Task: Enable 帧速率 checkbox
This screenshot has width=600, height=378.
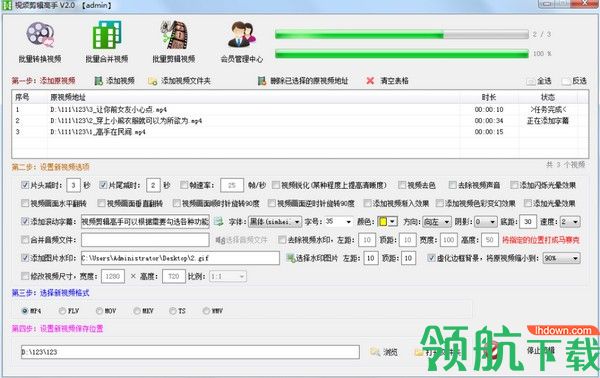Action: [184, 185]
